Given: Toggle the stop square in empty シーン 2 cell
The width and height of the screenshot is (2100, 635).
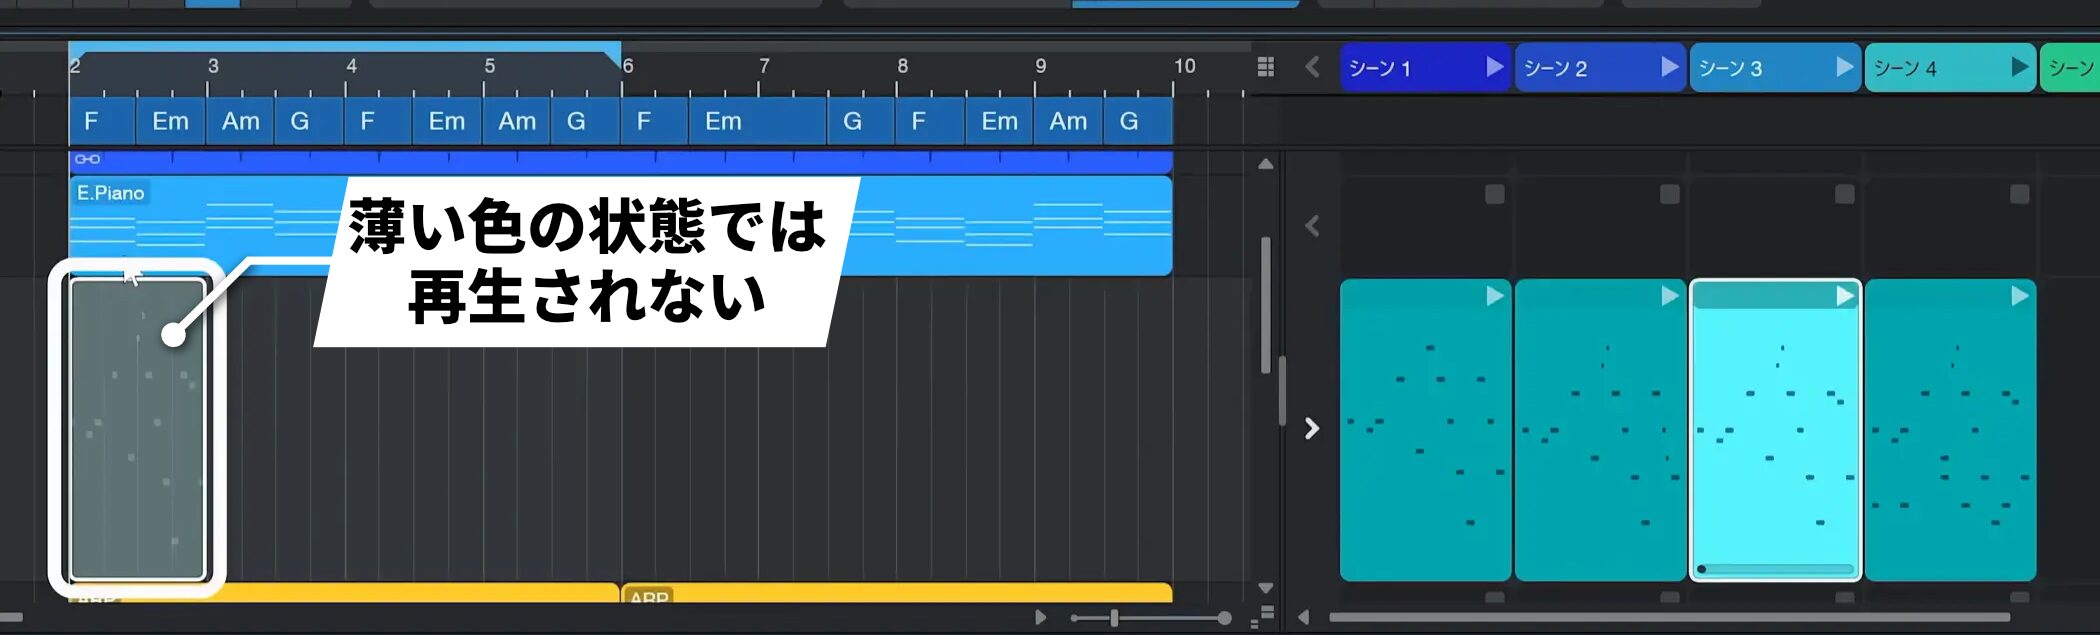Looking at the screenshot, I should (x=1669, y=194).
